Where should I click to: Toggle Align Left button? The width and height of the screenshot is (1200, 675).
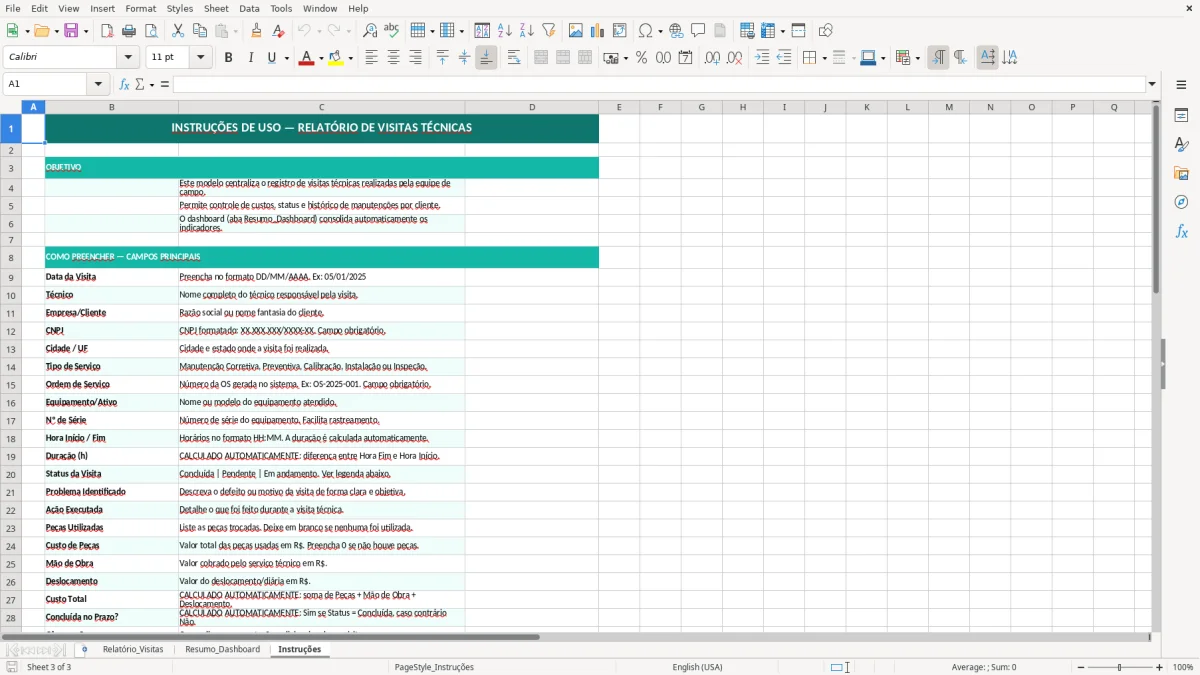tap(371, 58)
